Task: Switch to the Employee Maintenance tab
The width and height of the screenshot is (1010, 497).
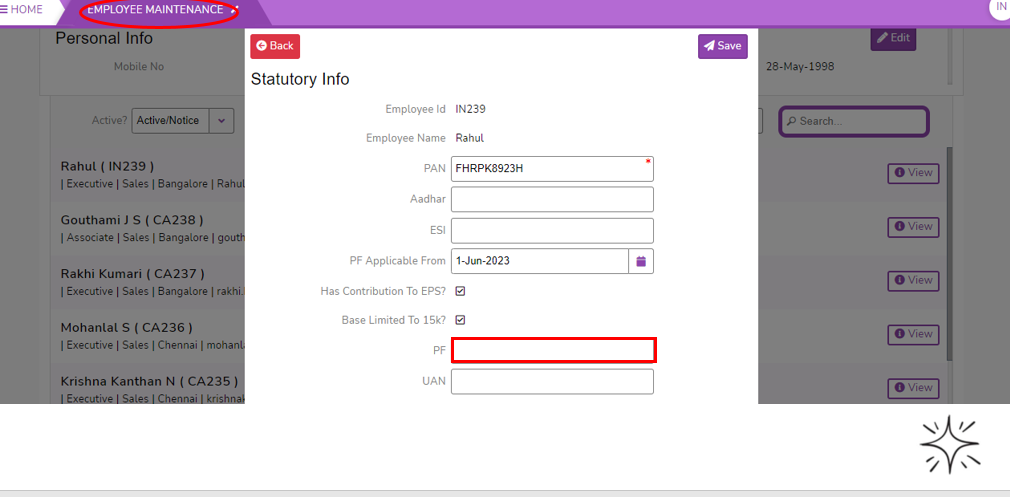Action: [155, 10]
